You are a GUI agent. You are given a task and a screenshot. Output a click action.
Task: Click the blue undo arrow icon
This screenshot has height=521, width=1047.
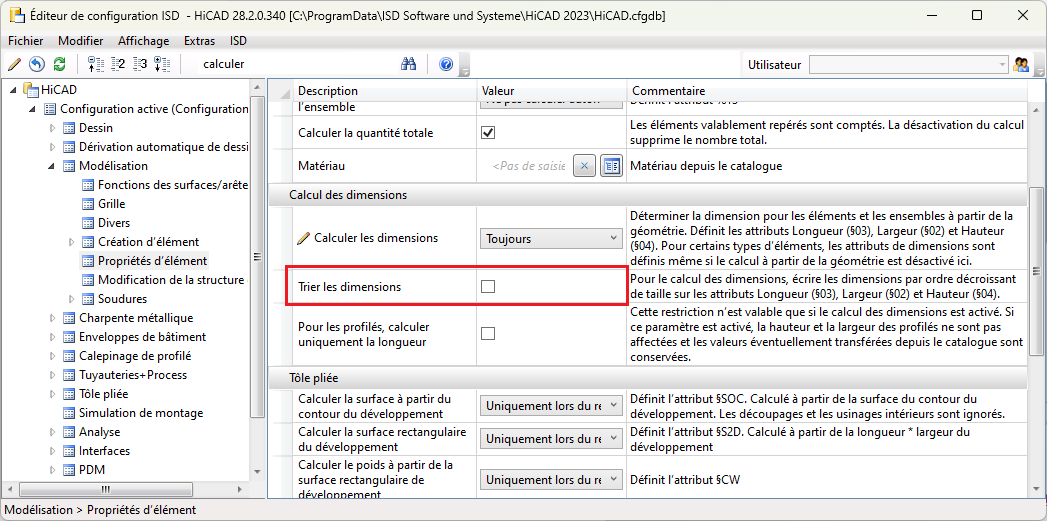click(x=37, y=64)
